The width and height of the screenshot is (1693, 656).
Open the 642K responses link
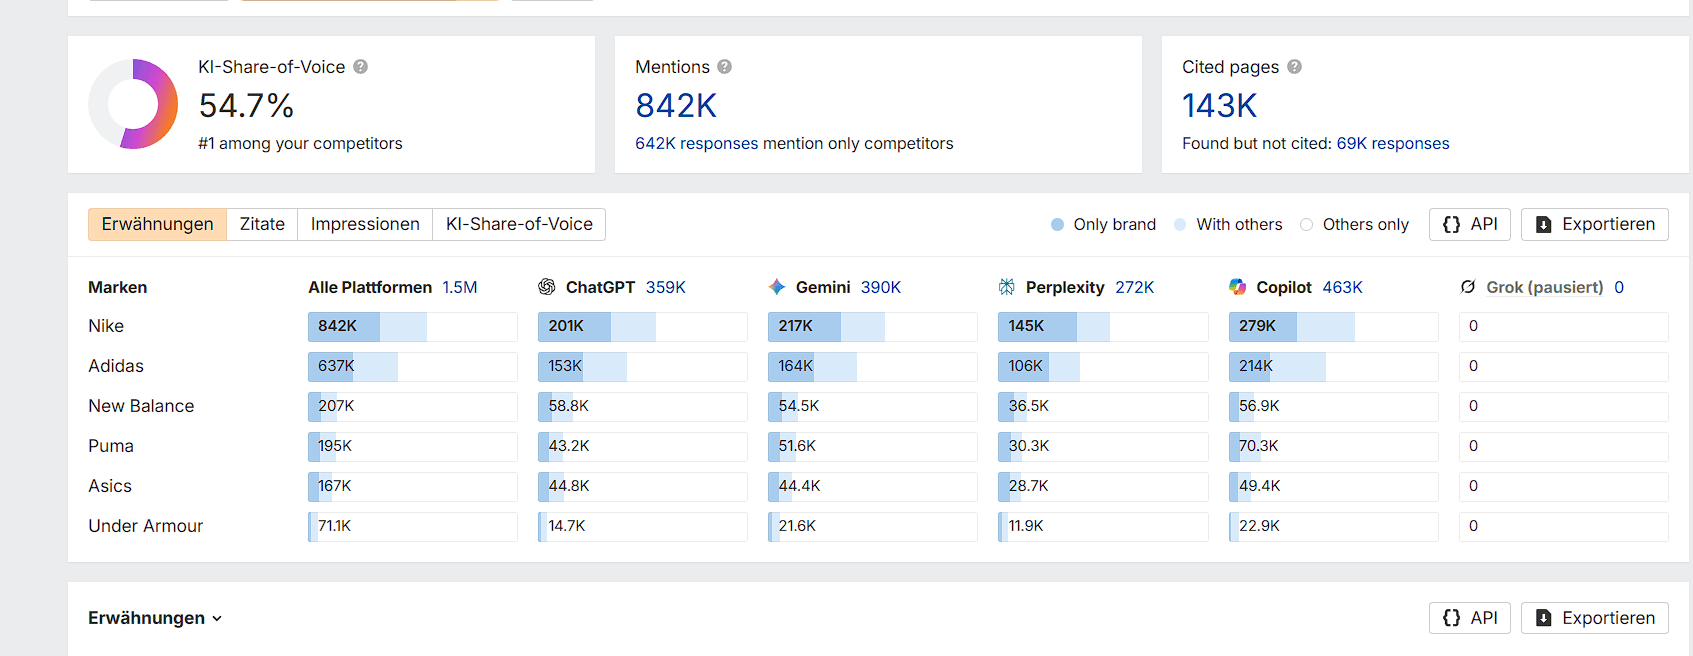pyautogui.click(x=697, y=144)
